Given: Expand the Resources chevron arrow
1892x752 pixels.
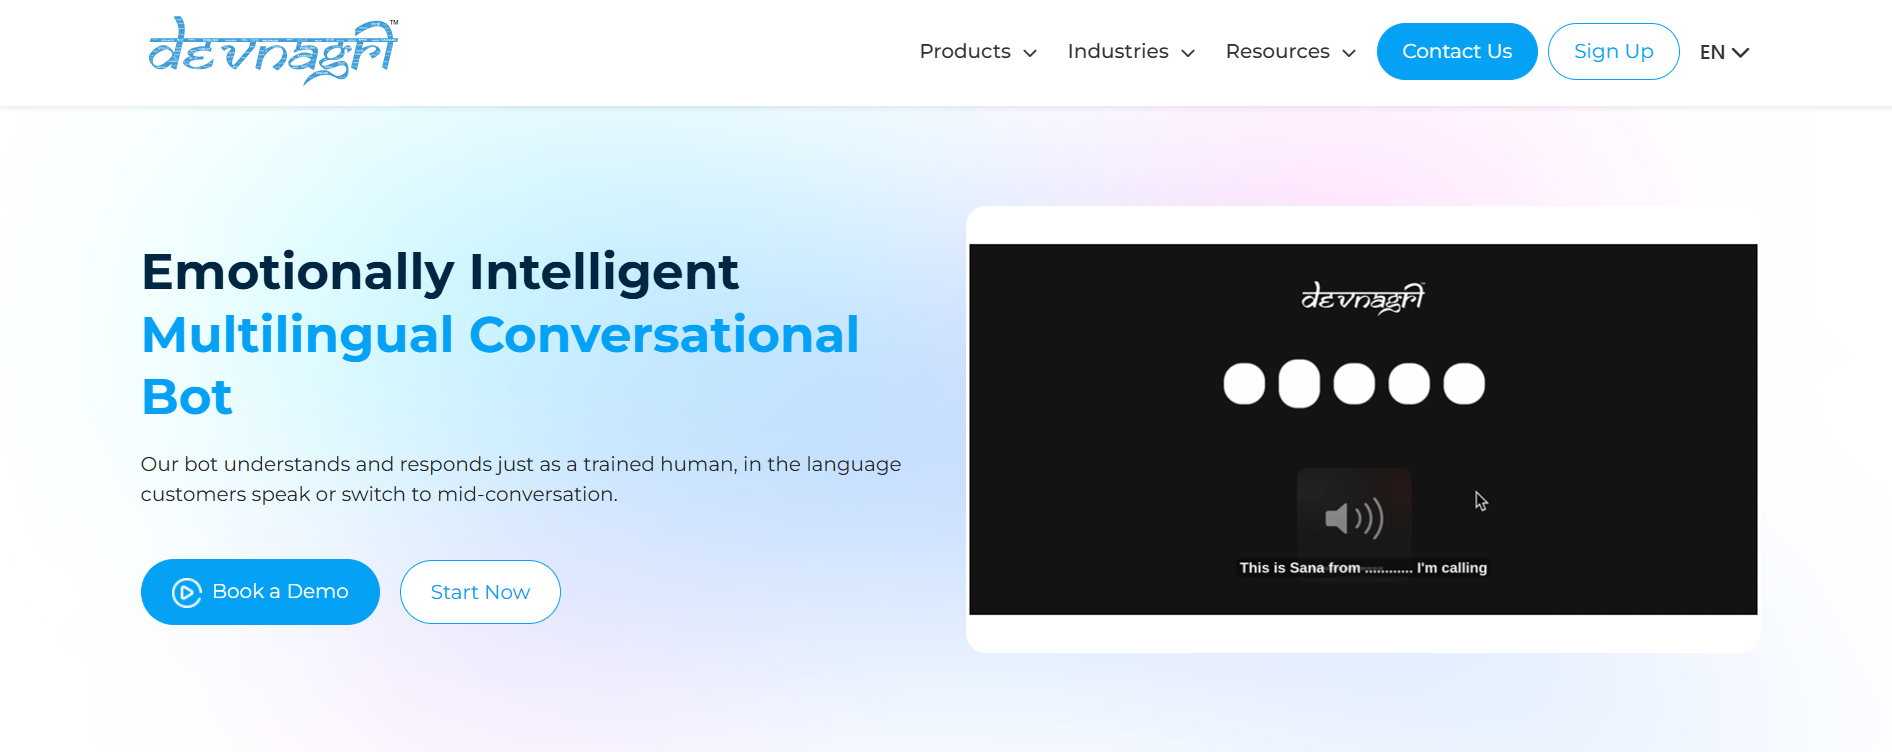Looking at the screenshot, I should coord(1349,53).
